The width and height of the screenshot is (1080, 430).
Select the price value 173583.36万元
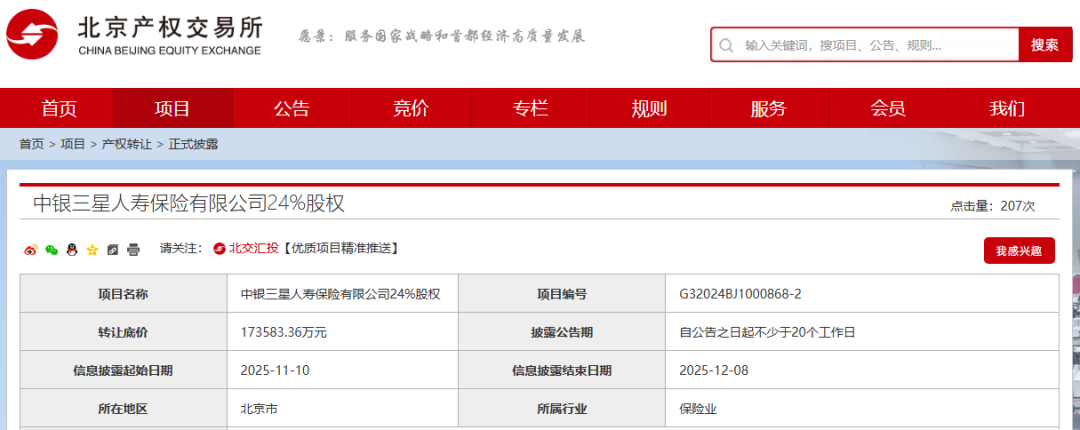tap(284, 332)
